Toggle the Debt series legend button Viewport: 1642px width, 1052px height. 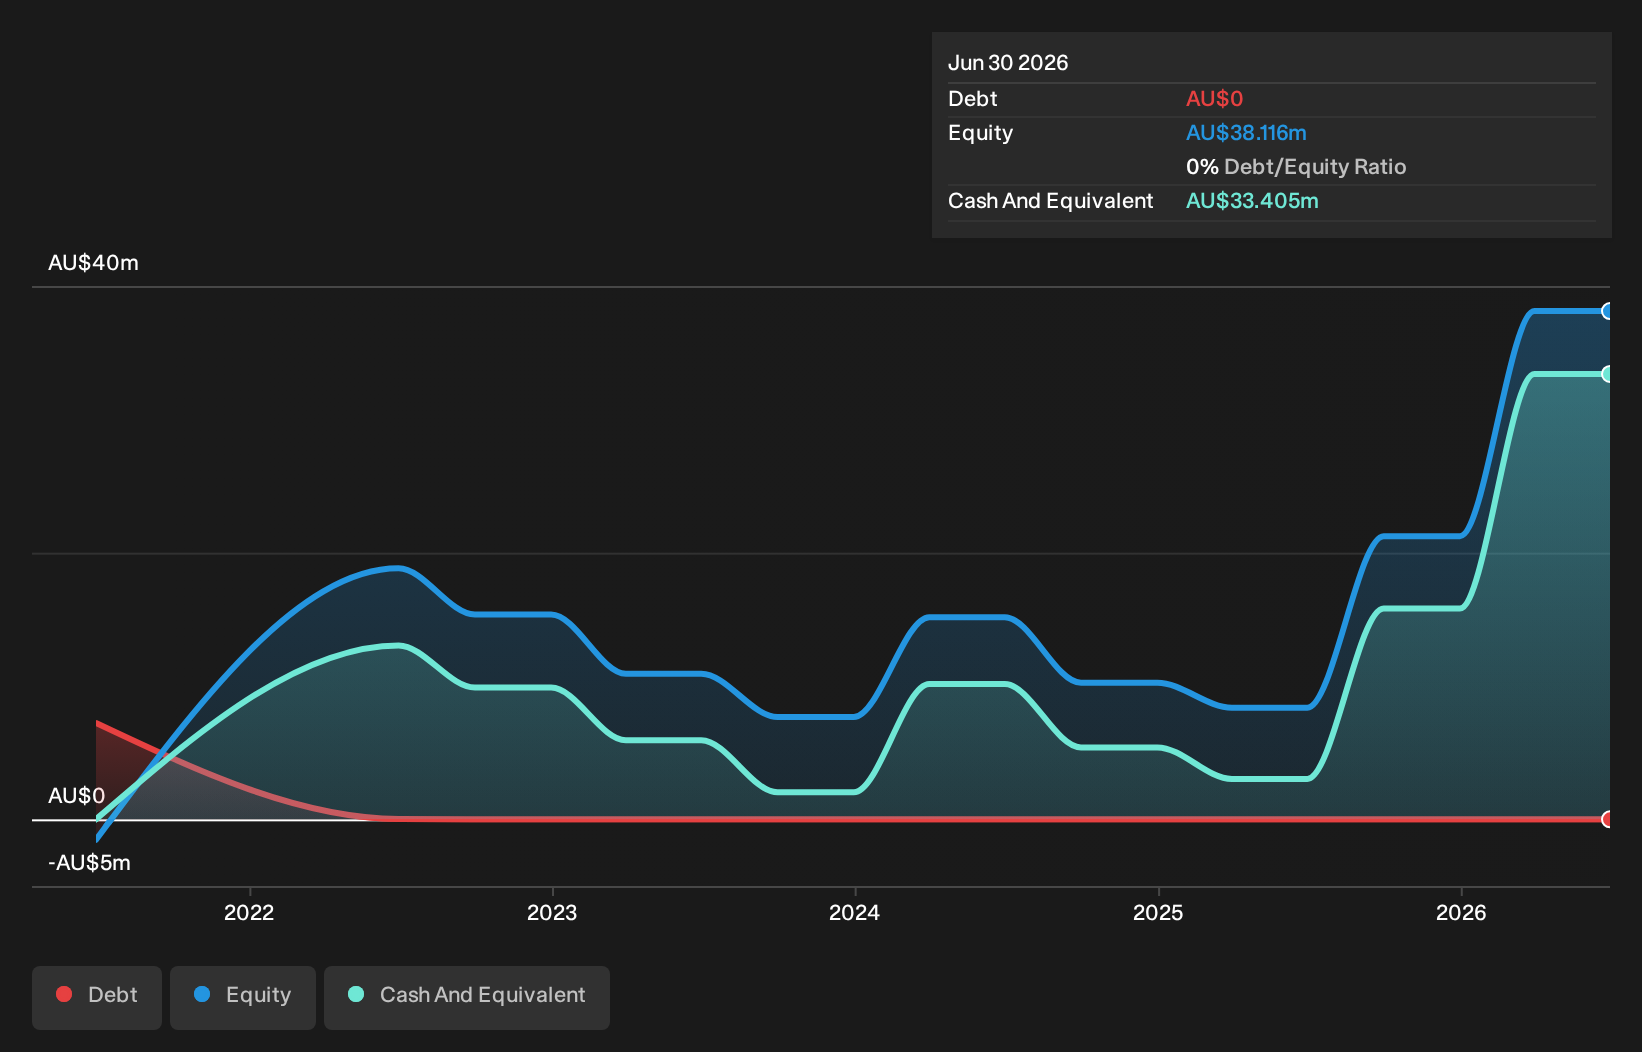pos(97,997)
